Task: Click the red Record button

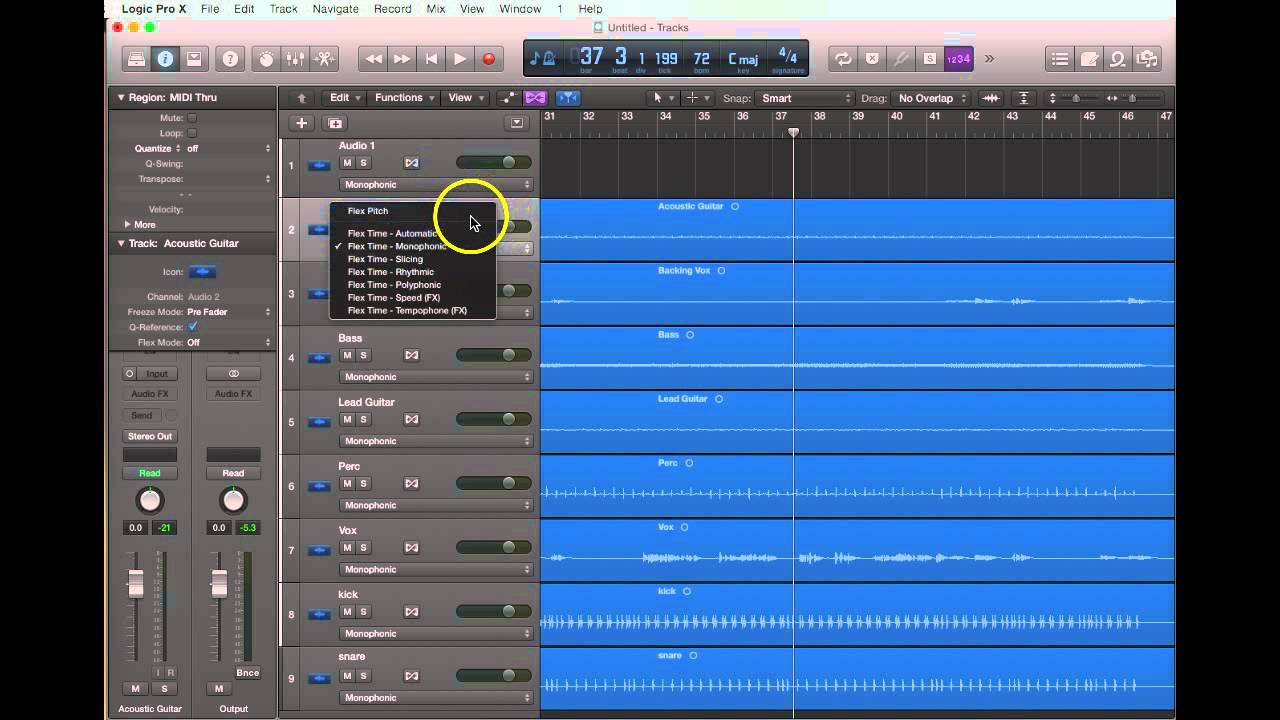Action: point(489,59)
